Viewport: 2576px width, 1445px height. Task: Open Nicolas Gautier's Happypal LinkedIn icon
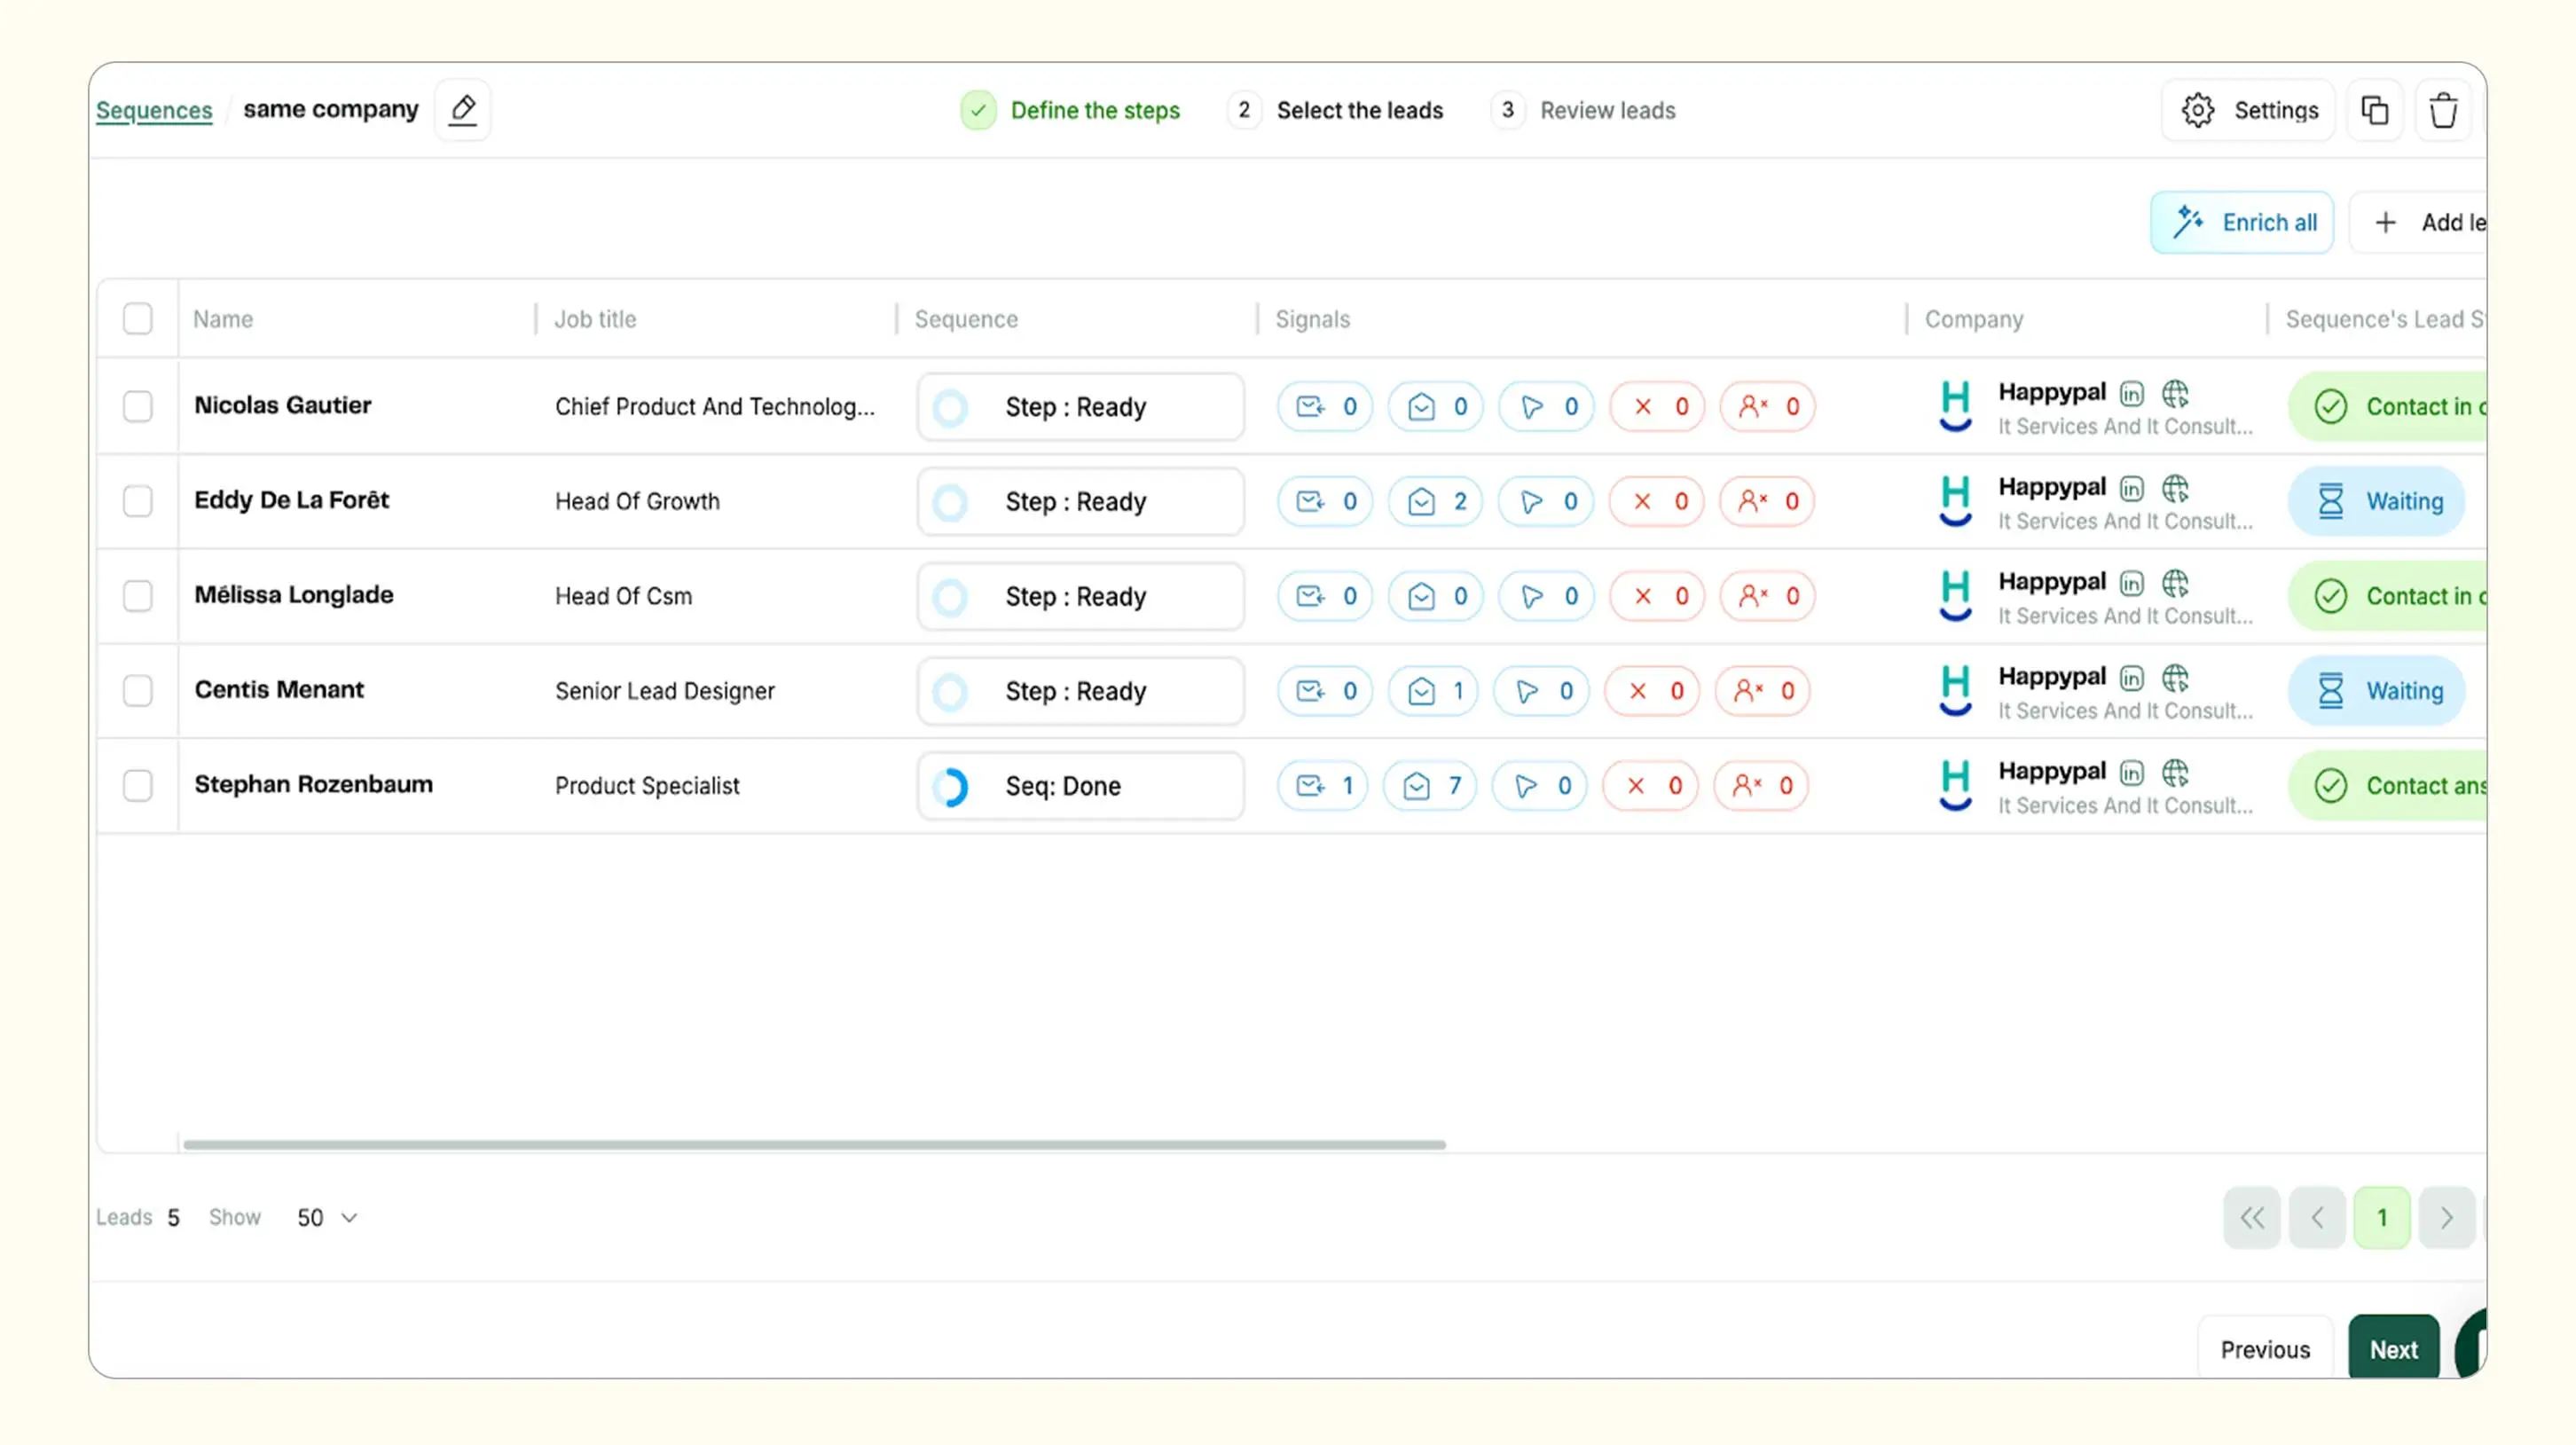pyautogui.click(x=2131, y=394)
